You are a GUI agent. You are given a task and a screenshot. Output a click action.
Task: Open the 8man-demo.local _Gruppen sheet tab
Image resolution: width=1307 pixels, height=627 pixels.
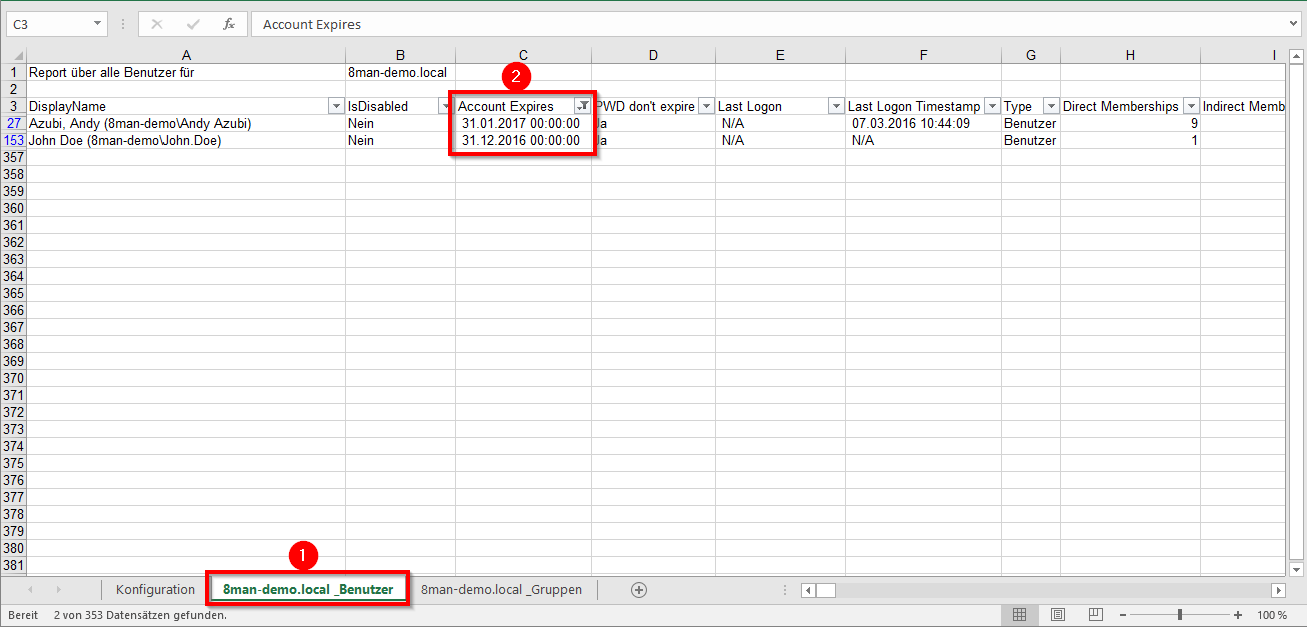501,590
